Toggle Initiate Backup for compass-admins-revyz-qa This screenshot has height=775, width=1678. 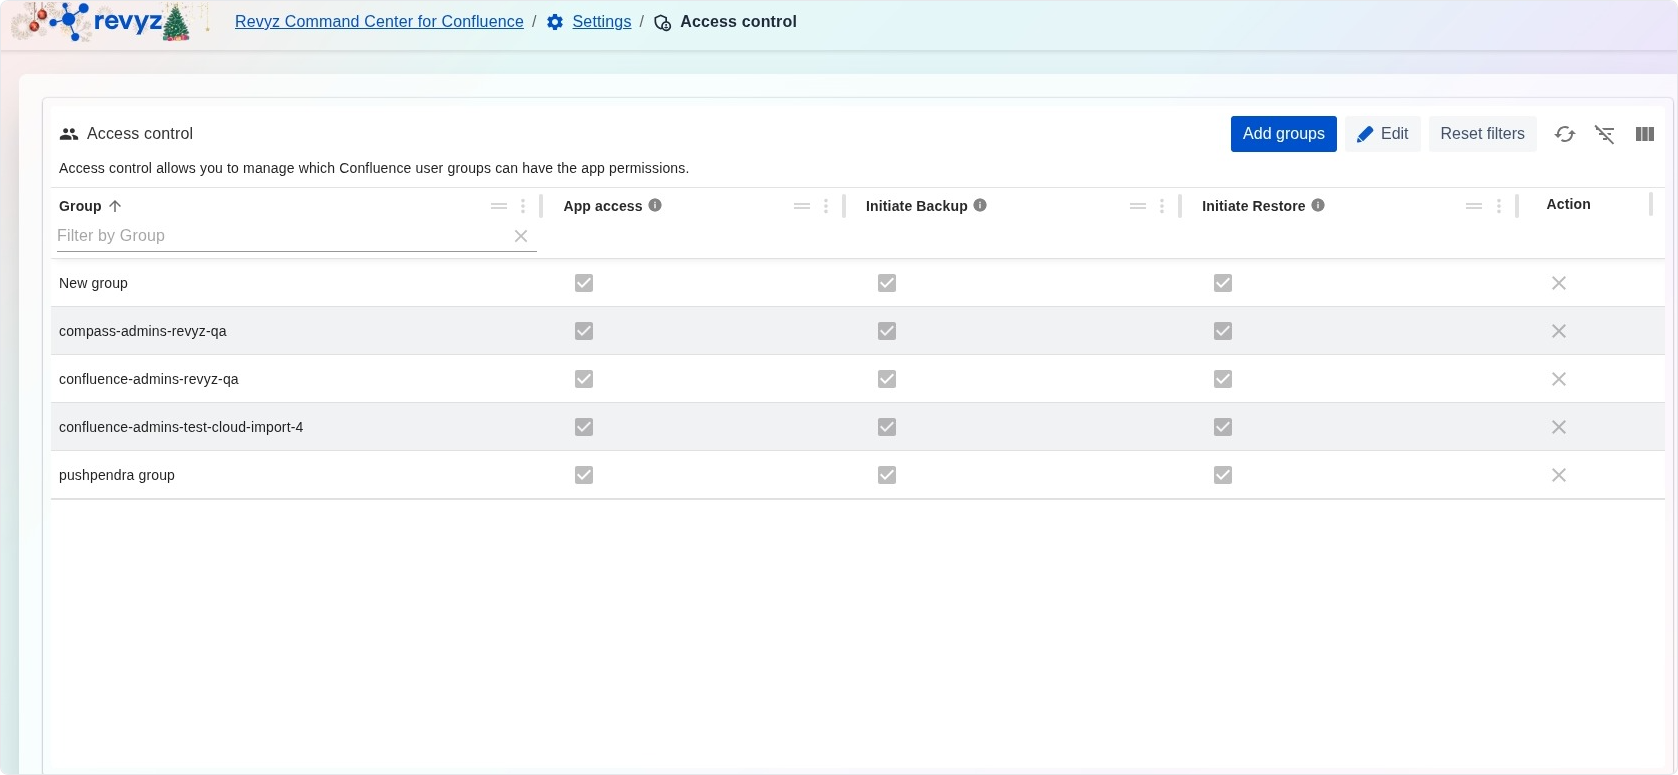tap(887, 331)
